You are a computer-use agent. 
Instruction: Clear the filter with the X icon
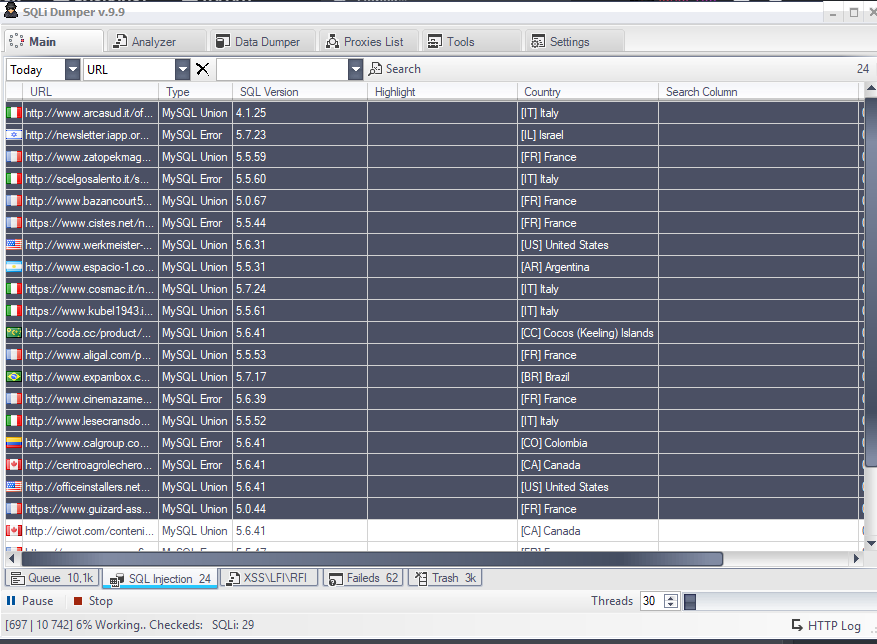(202, 69)
